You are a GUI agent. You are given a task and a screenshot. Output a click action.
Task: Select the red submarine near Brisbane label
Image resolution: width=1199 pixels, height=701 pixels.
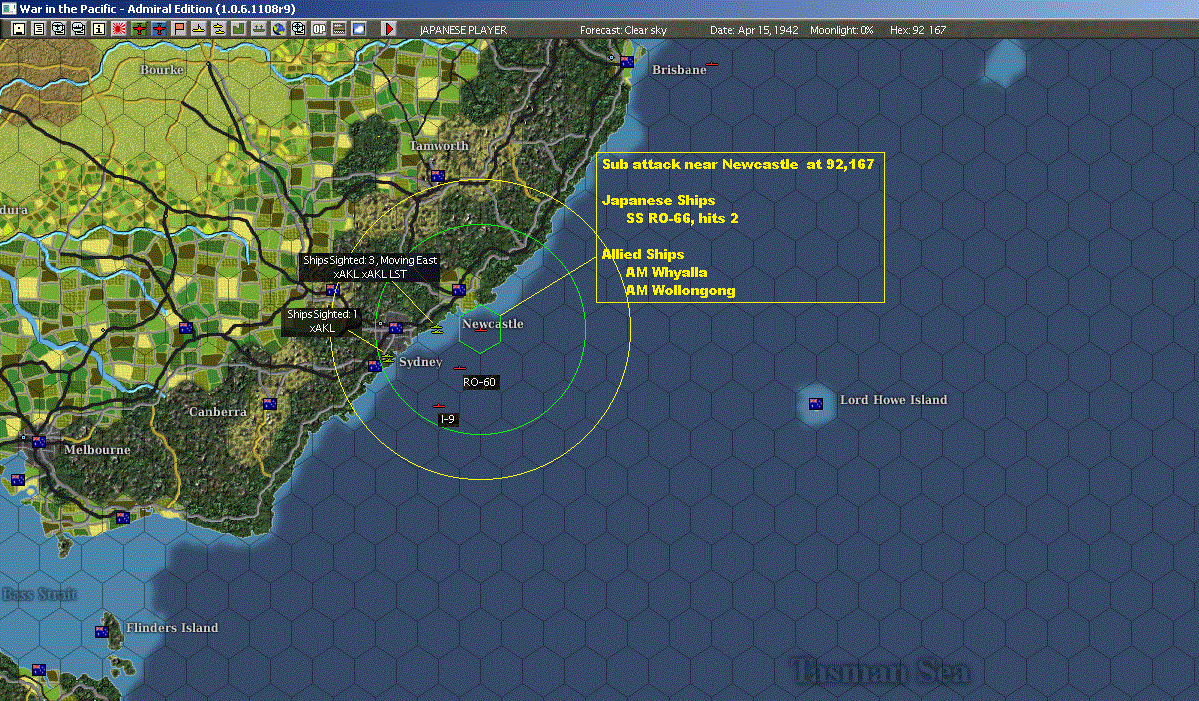(x=712, y=64)
